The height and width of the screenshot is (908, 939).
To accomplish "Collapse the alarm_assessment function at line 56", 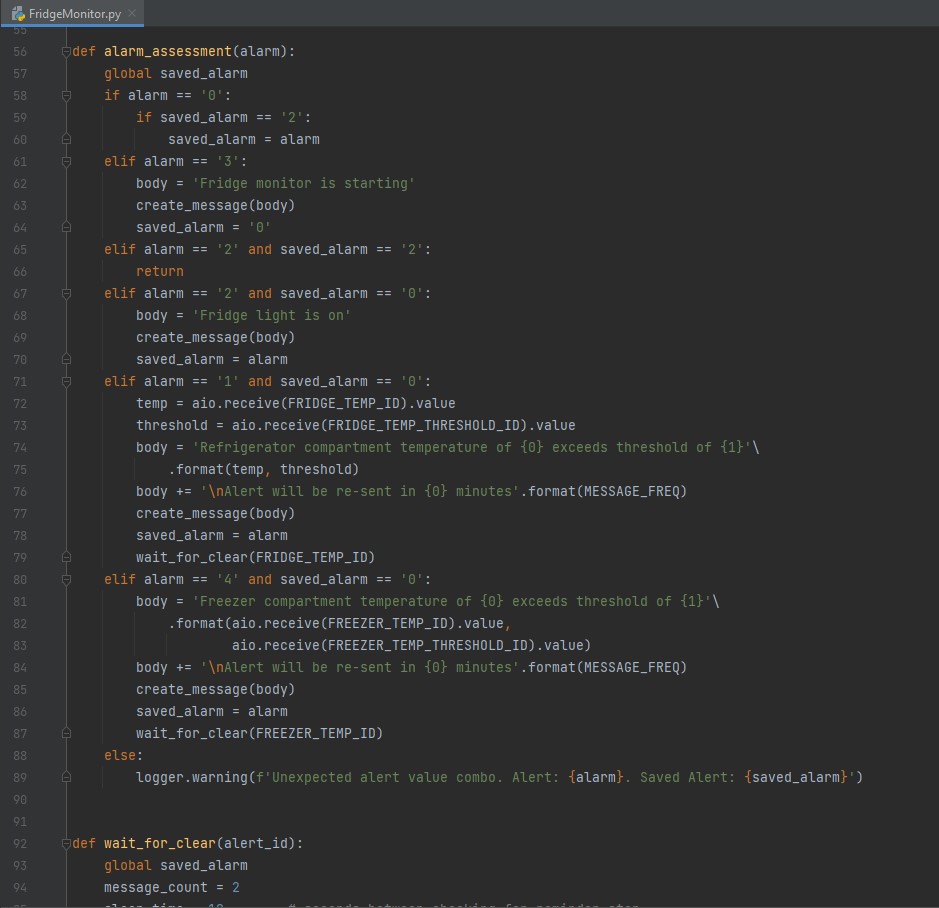I will 66,52.
